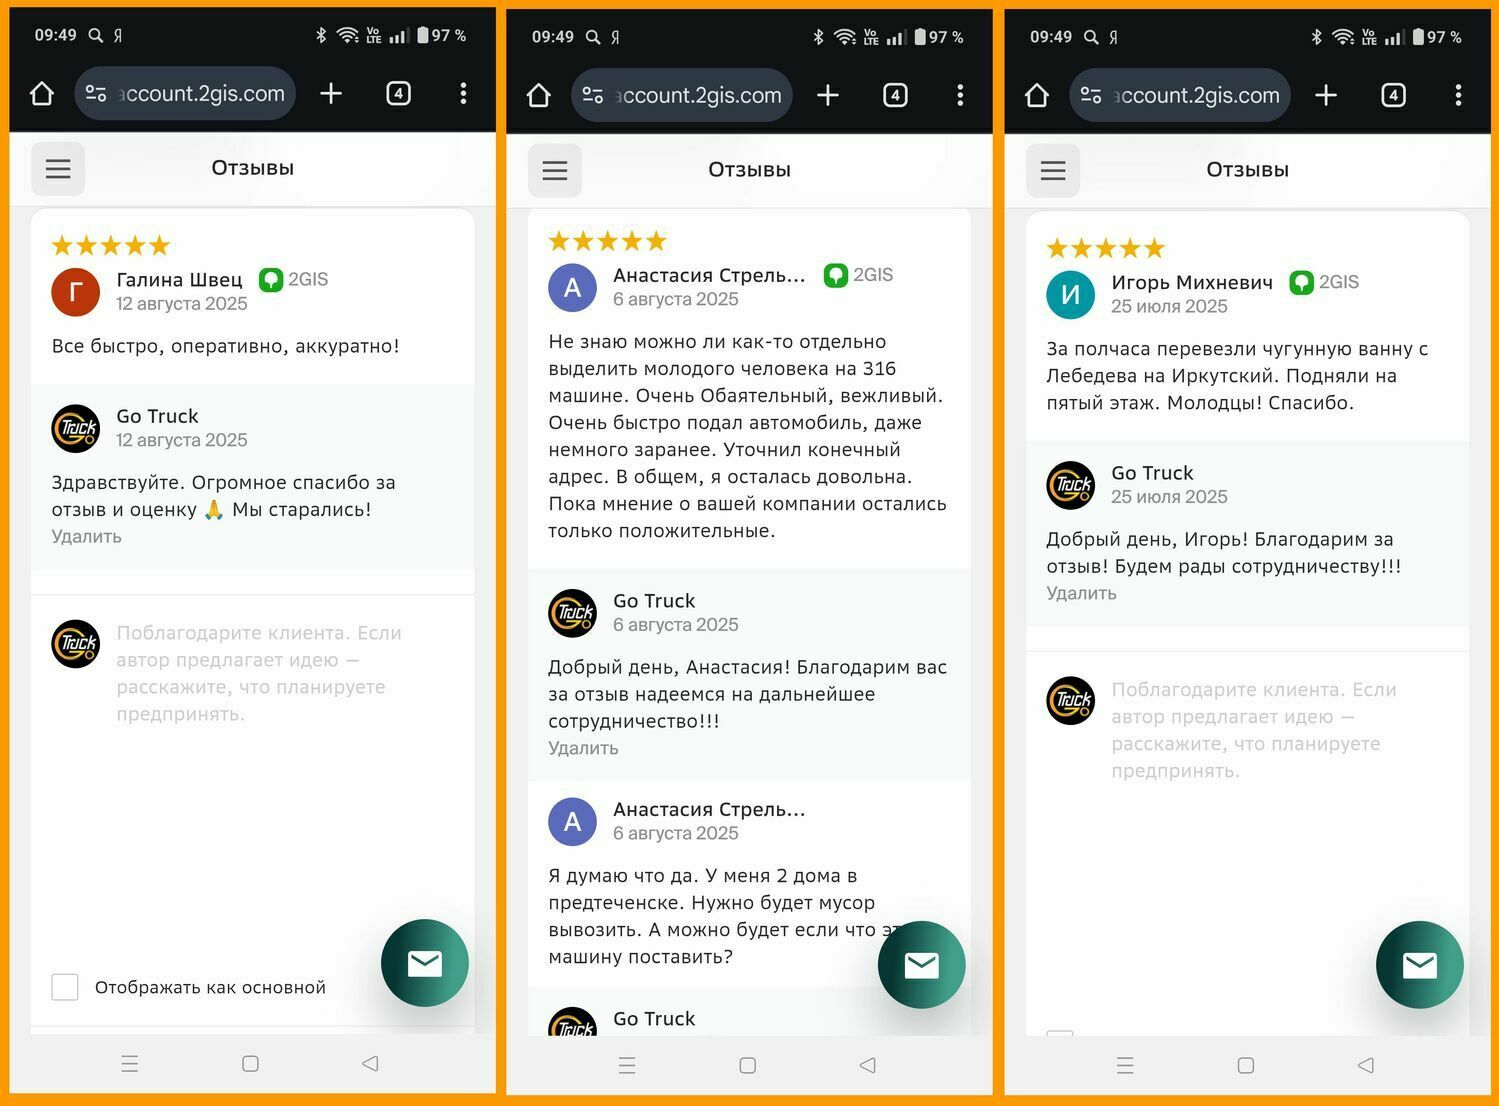Open tab switcher showing 4 in left browser
Viewport: 1499px width, 1106px height.
pos(398,93)
